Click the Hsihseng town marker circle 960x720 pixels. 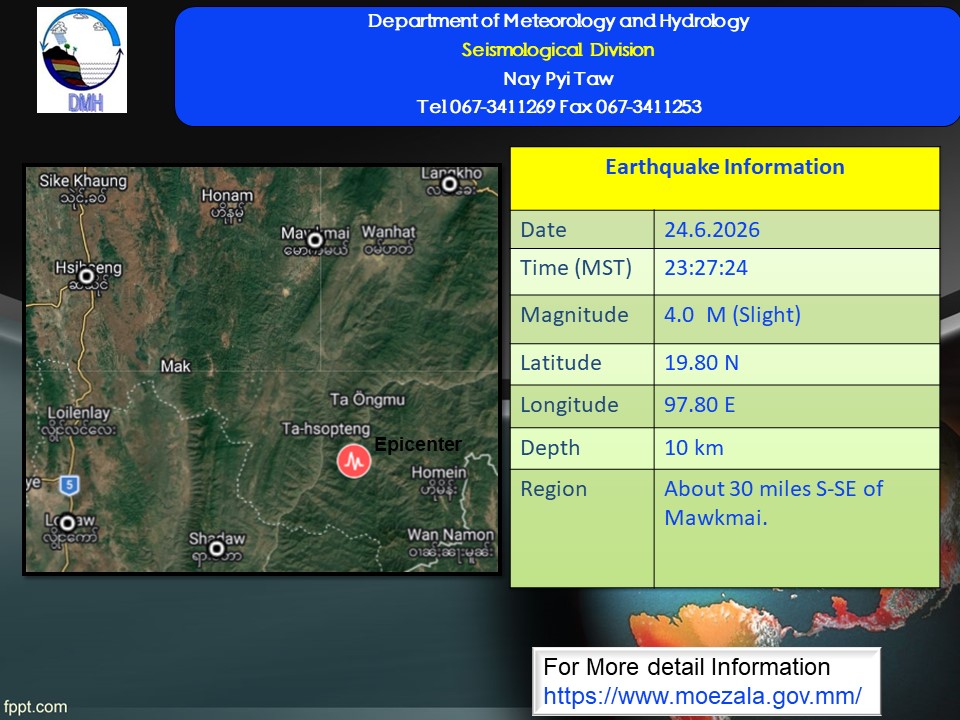click(x=86, y=276)
